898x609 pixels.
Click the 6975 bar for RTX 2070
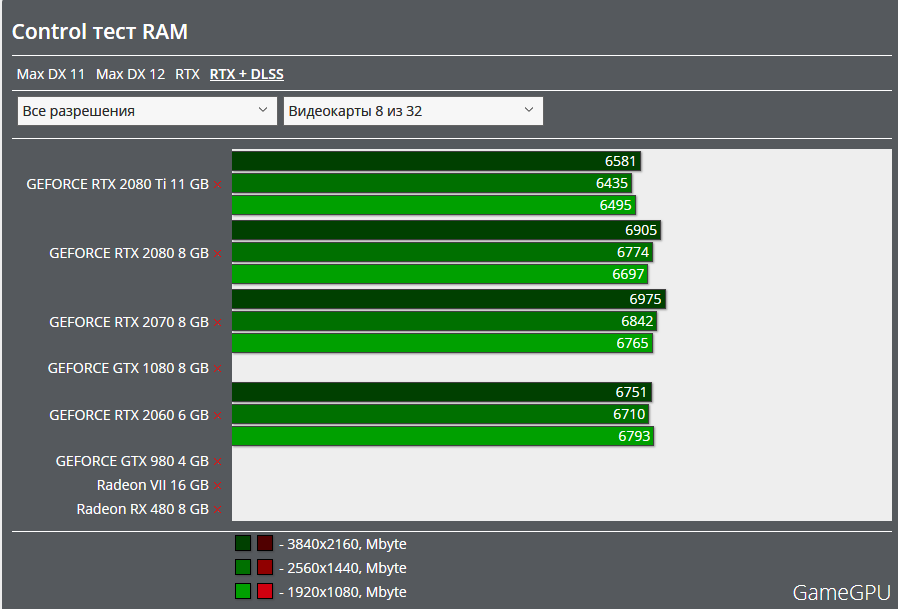point(448,299)
